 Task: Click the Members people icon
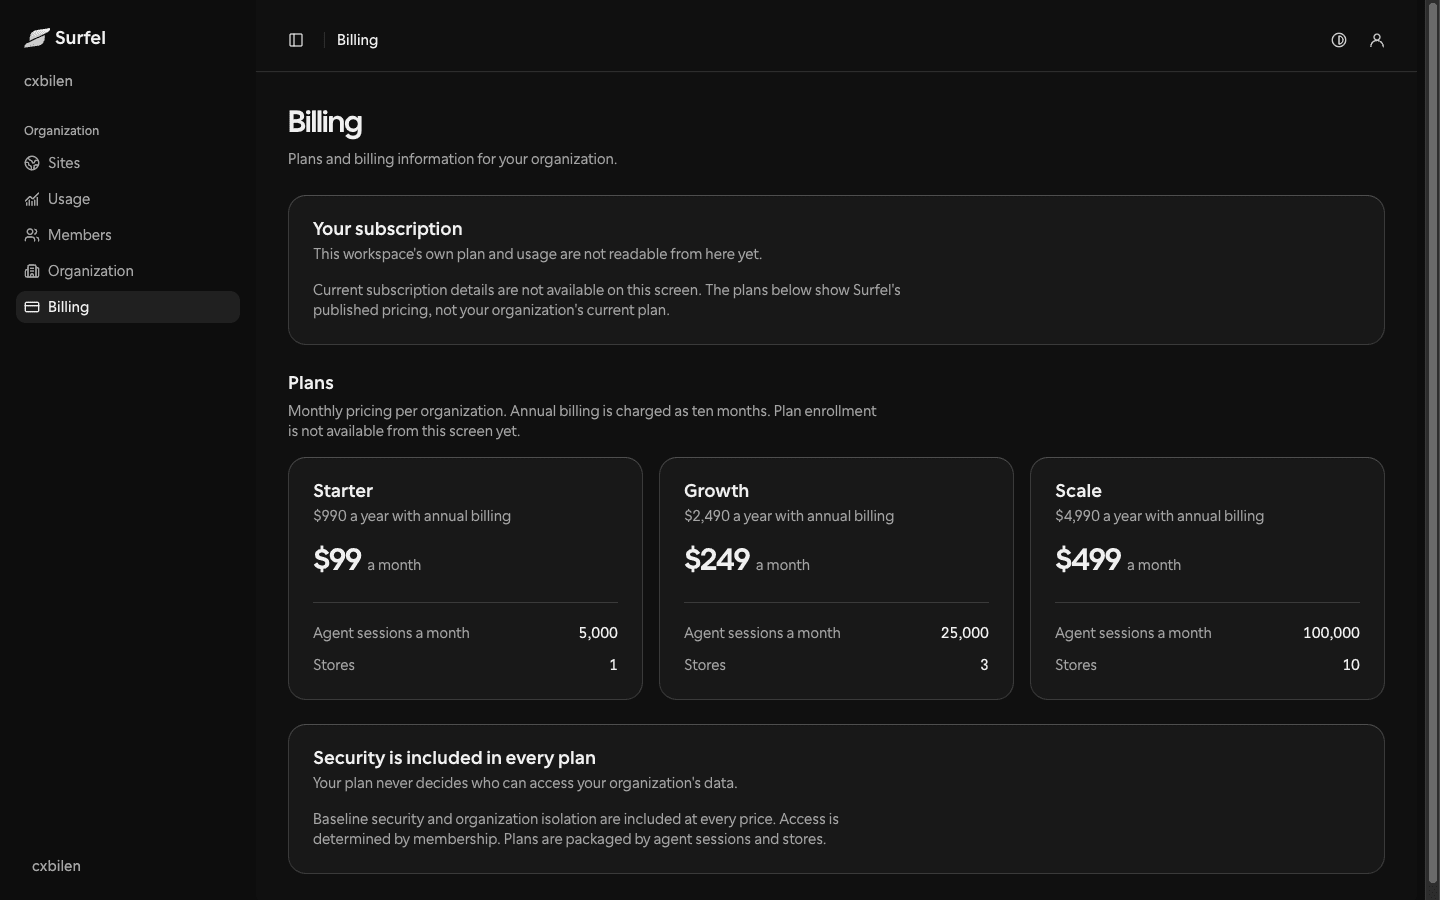[32, 235]
